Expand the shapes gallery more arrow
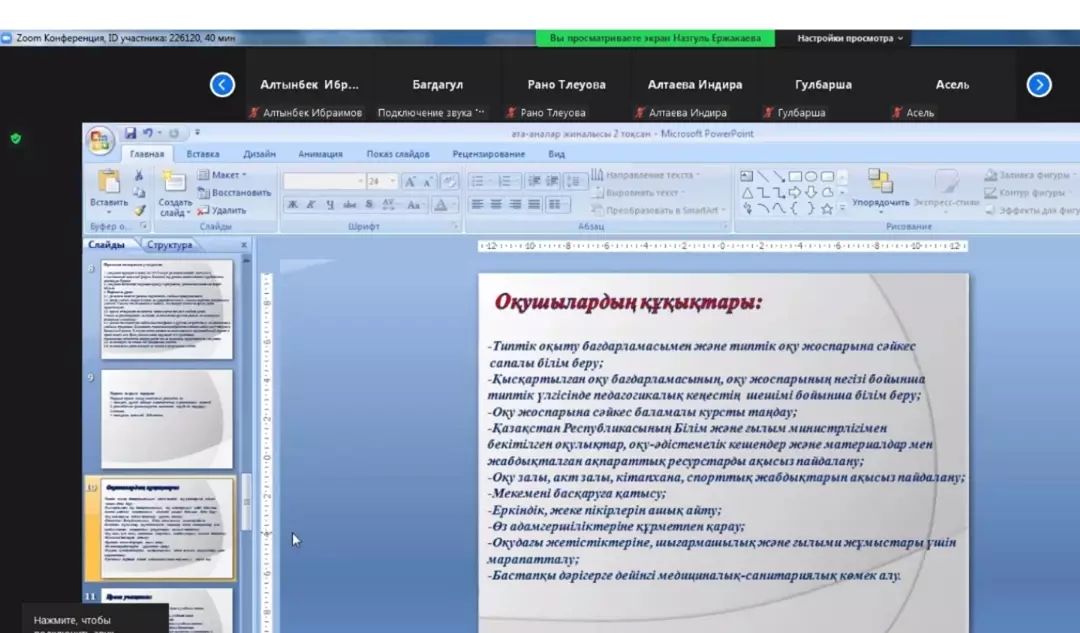This screenshot has width=1080, height=633. 842,207
